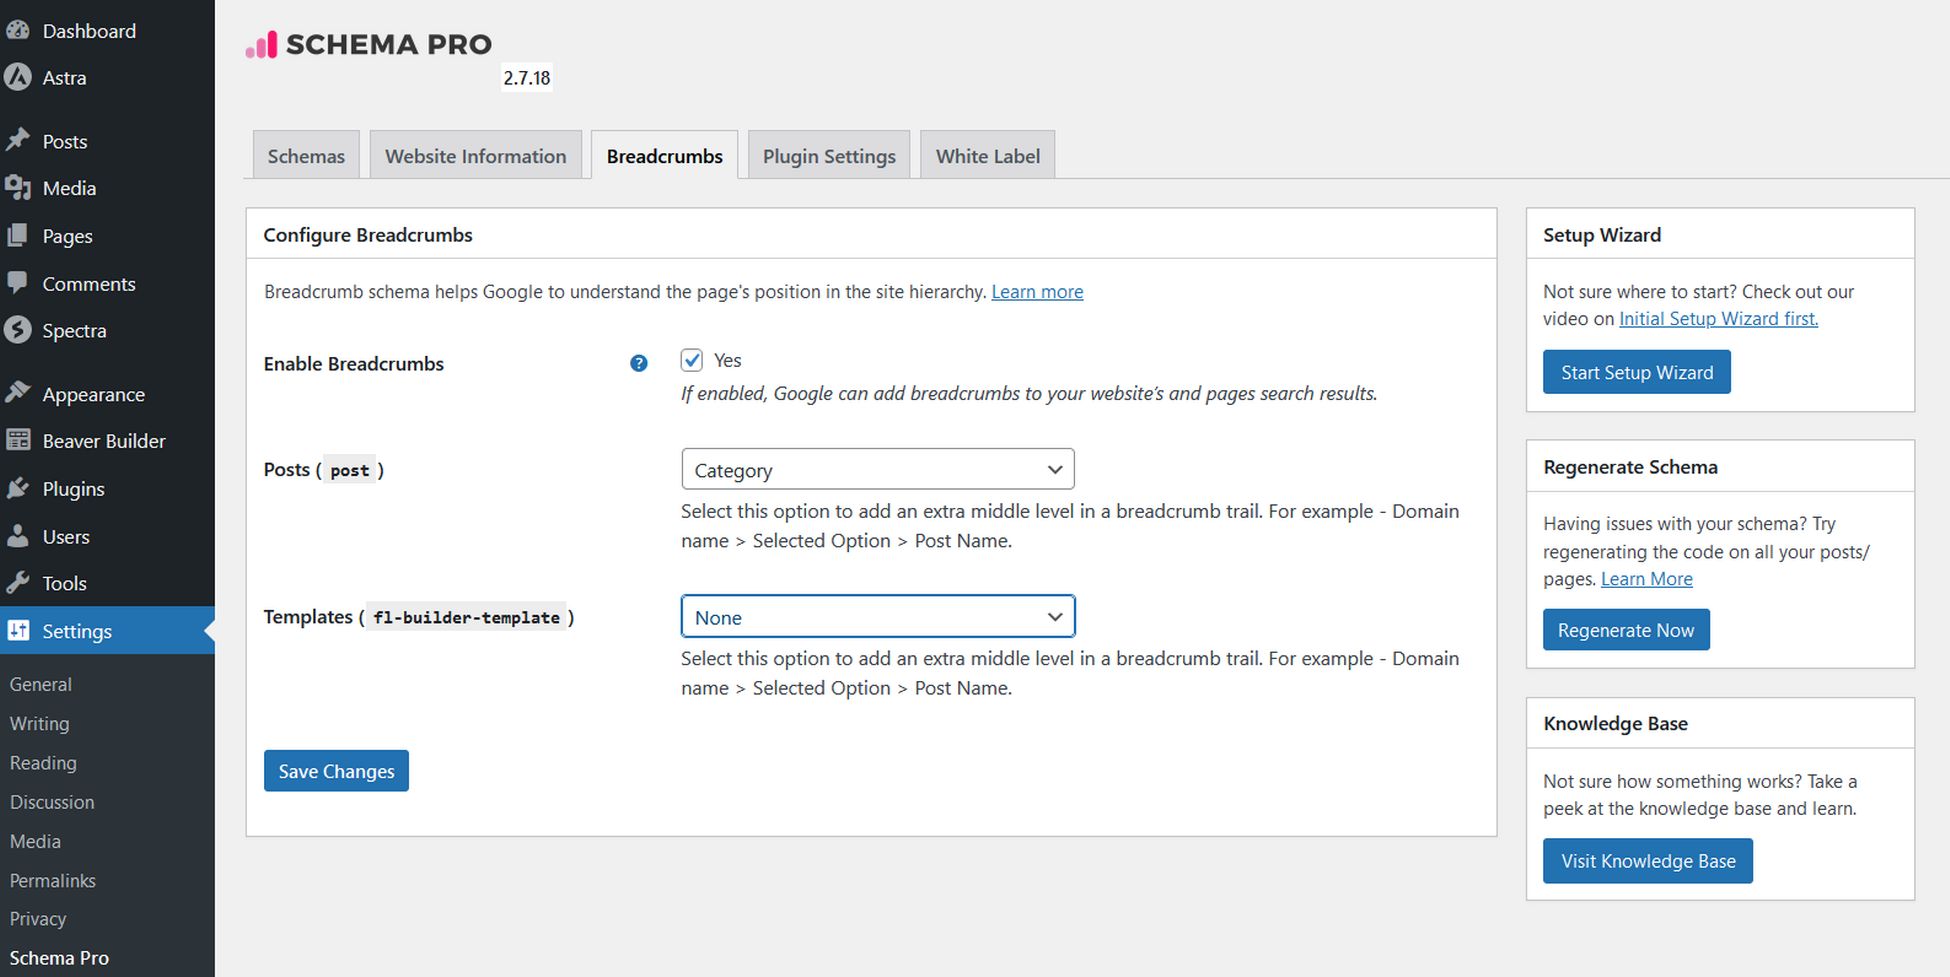Click the version number 2.7.18

(x=527, y=77)
